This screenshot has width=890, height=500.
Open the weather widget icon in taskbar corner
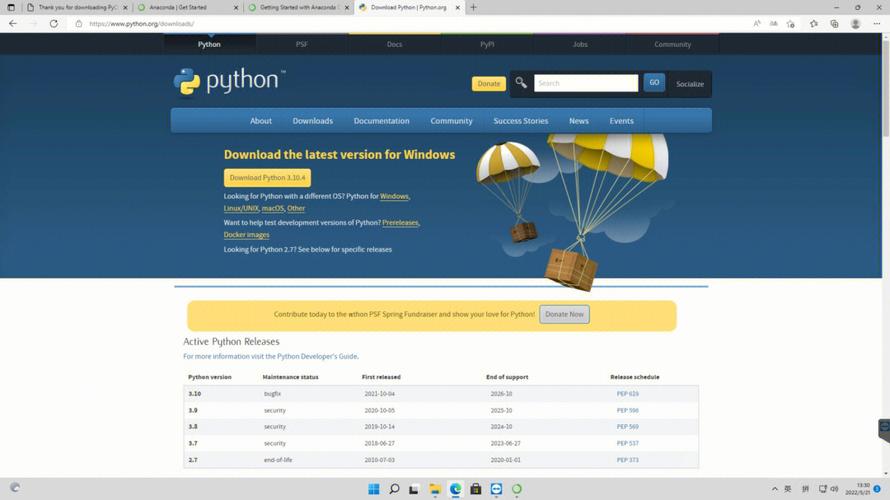click(x=15, y=488)
